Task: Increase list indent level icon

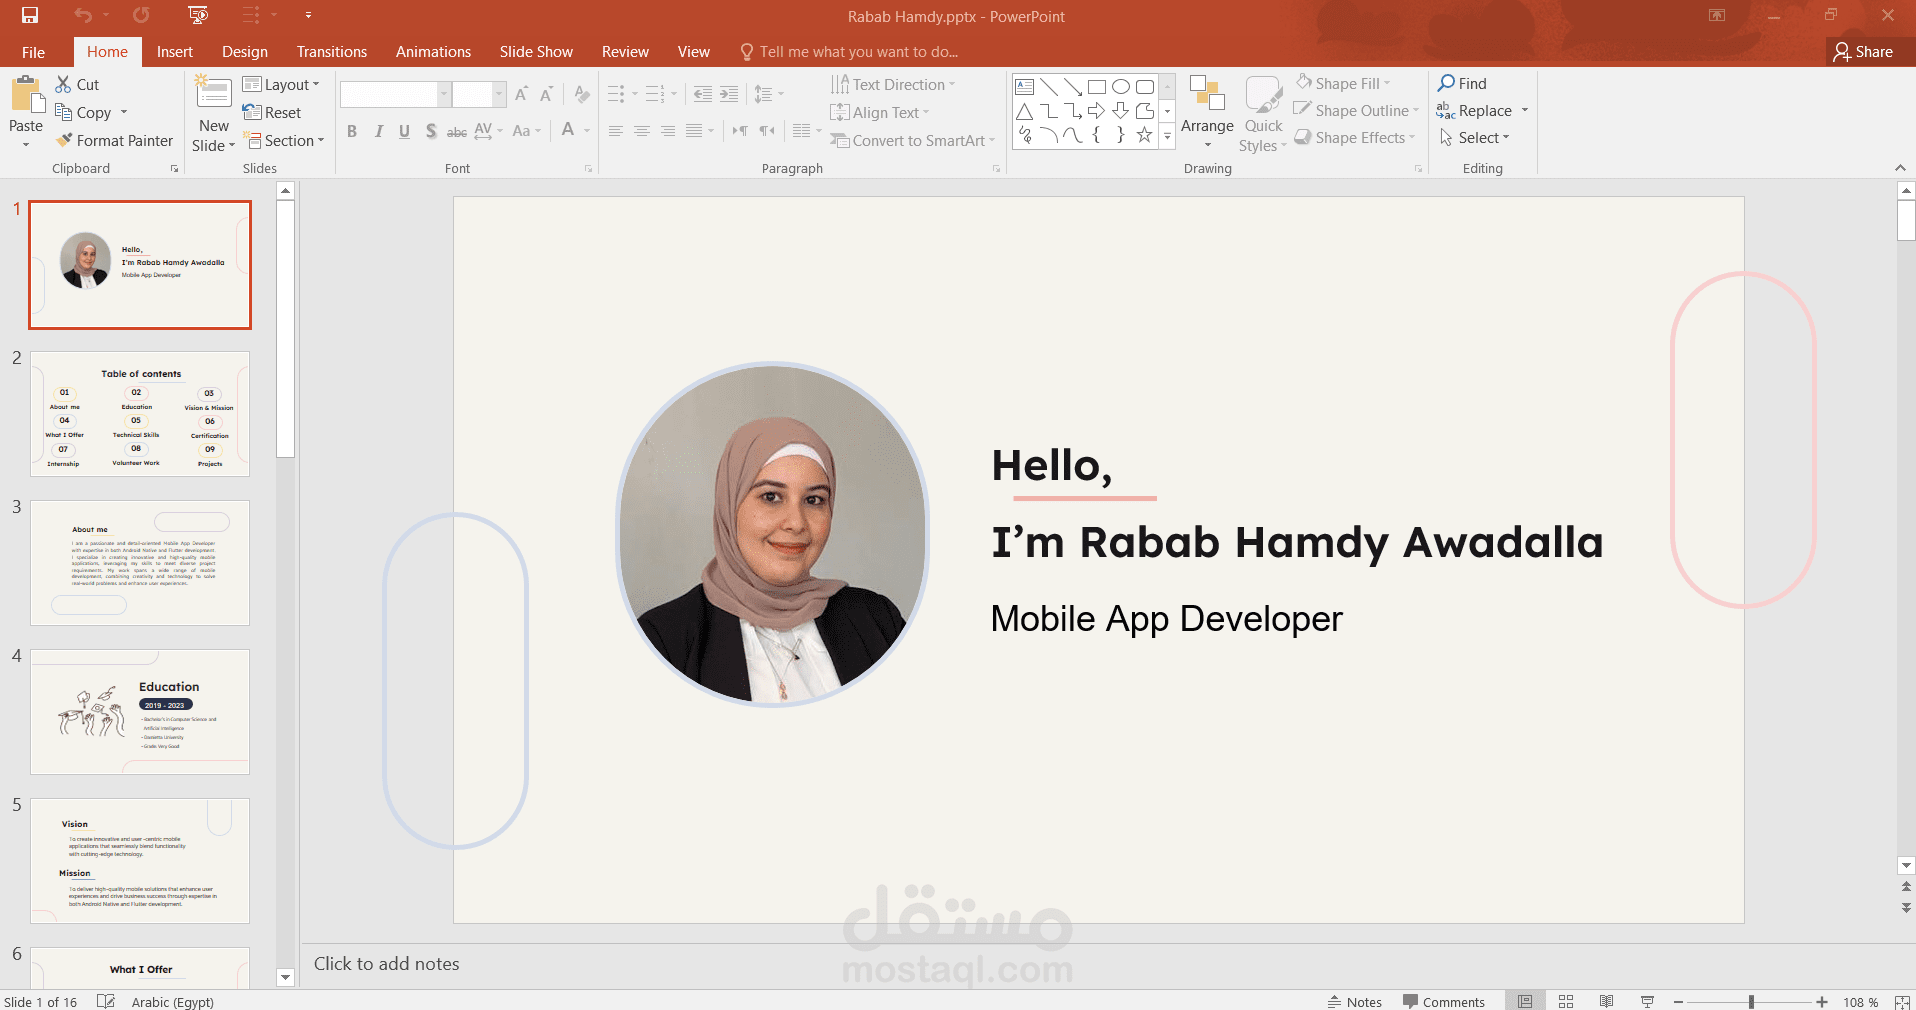Action: click(x=729, y=94)
